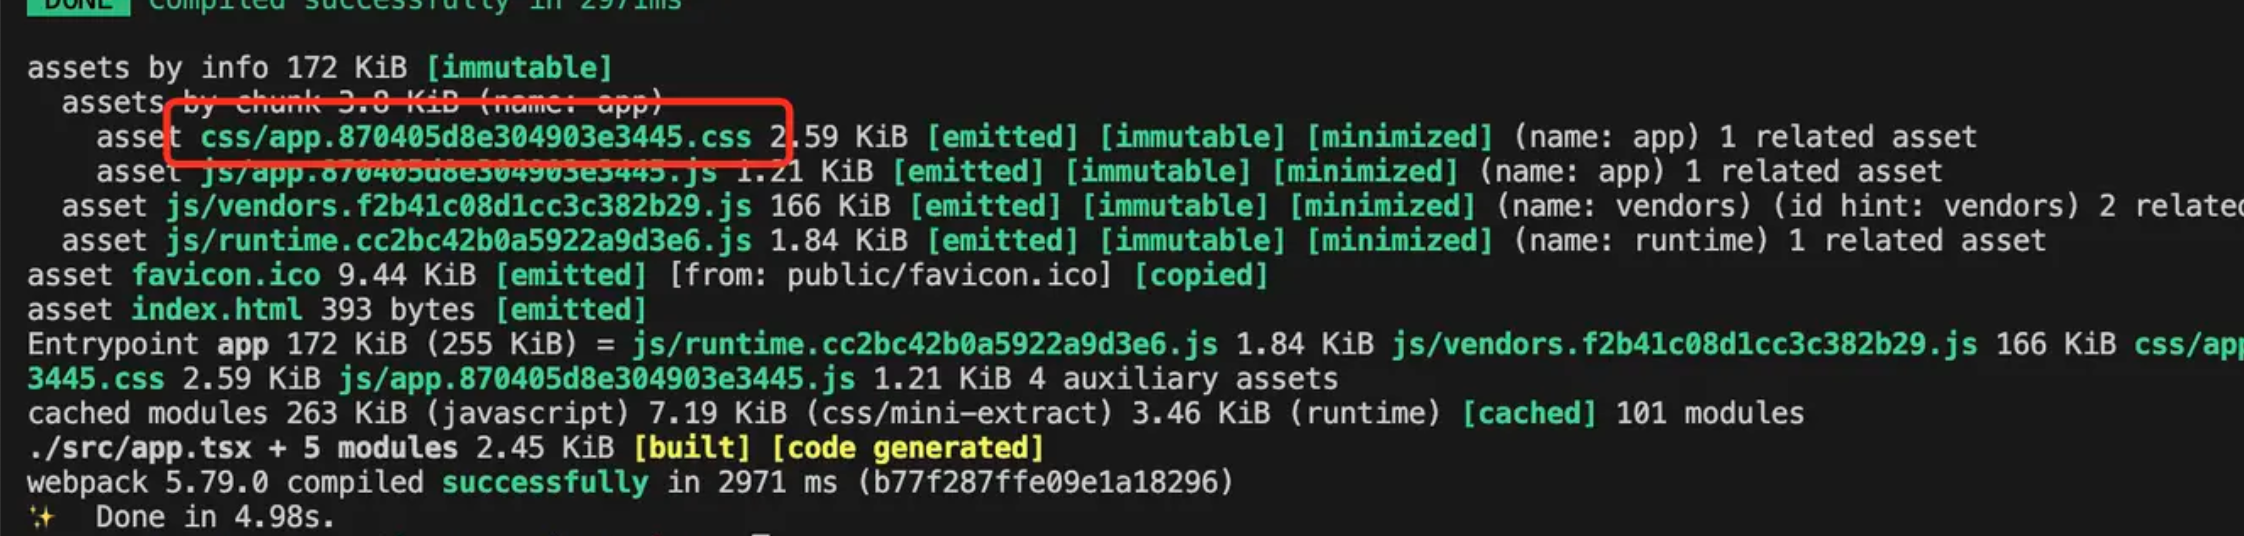This screenshot has height=536, width=2244.
Task: Open the index.html asset name
Action: pos(216,310)
